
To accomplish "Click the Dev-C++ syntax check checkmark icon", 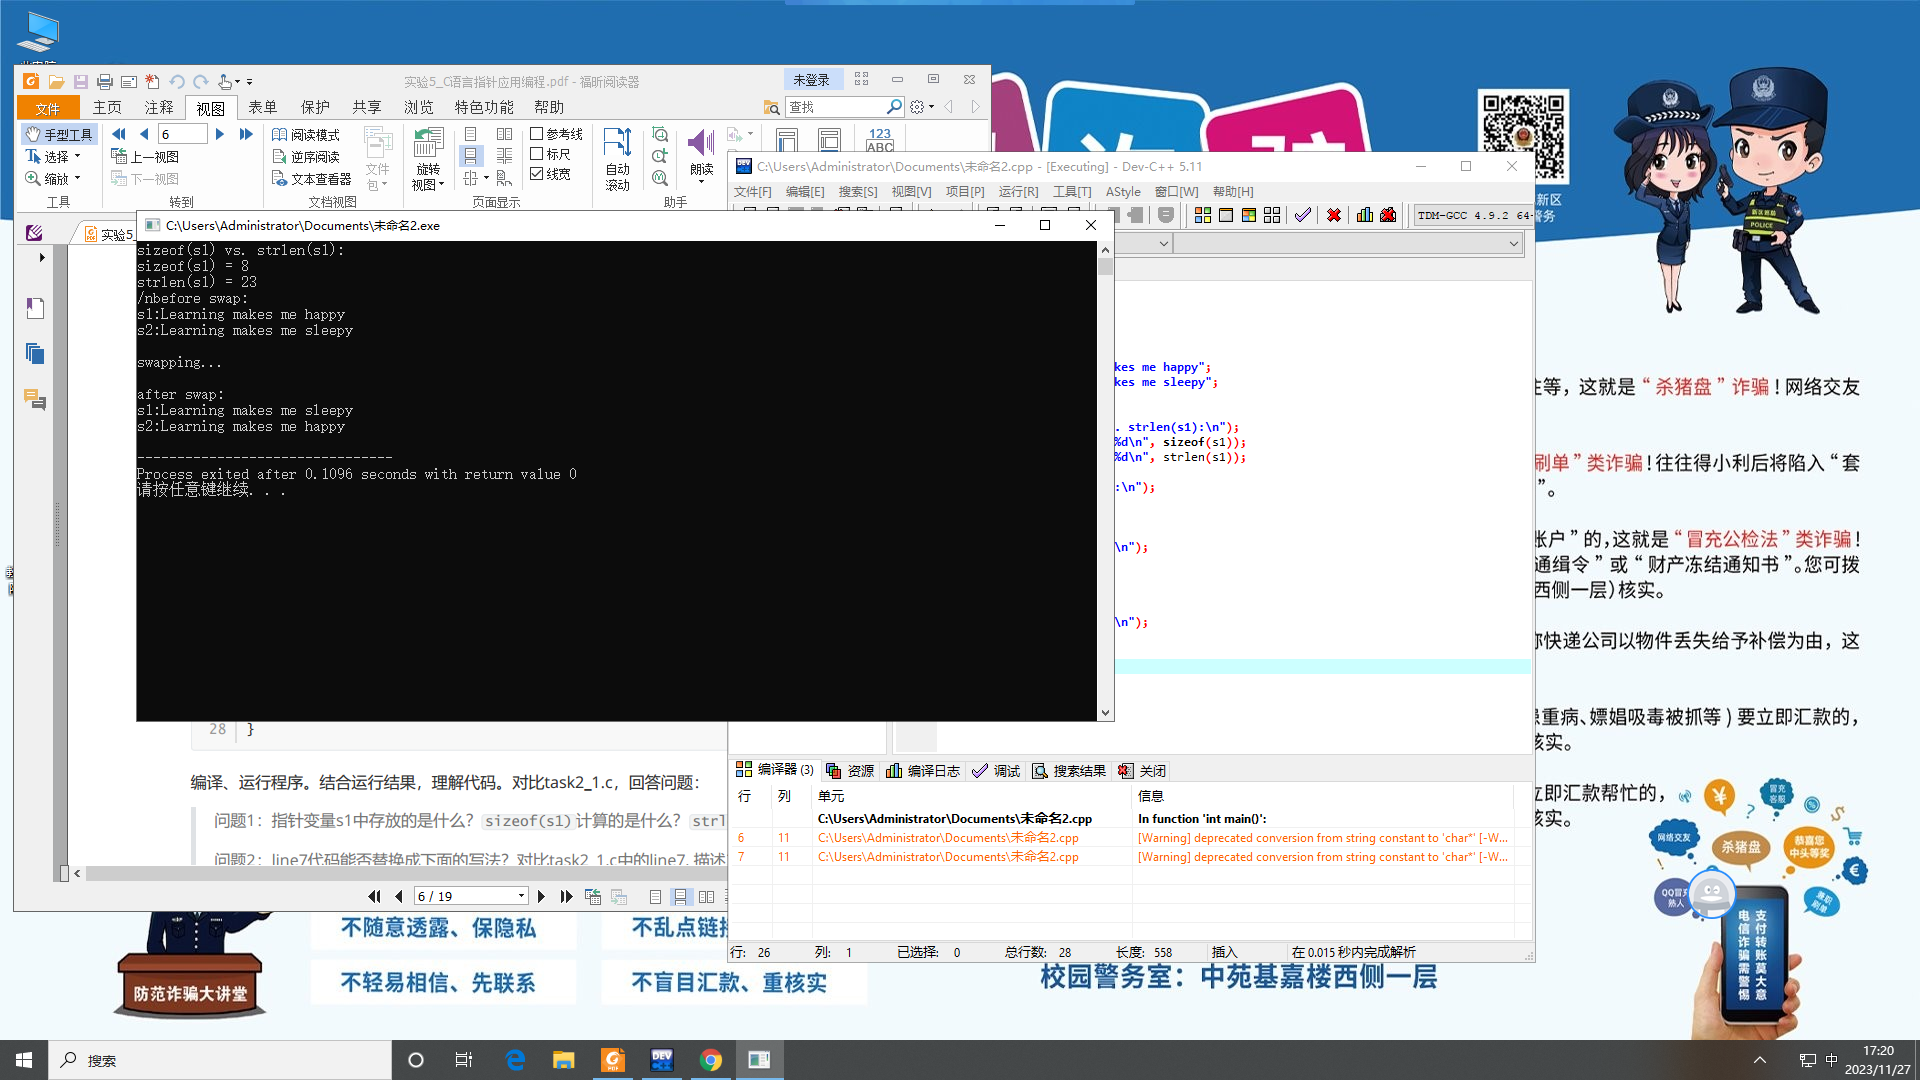I will [x=1302, y=215].
